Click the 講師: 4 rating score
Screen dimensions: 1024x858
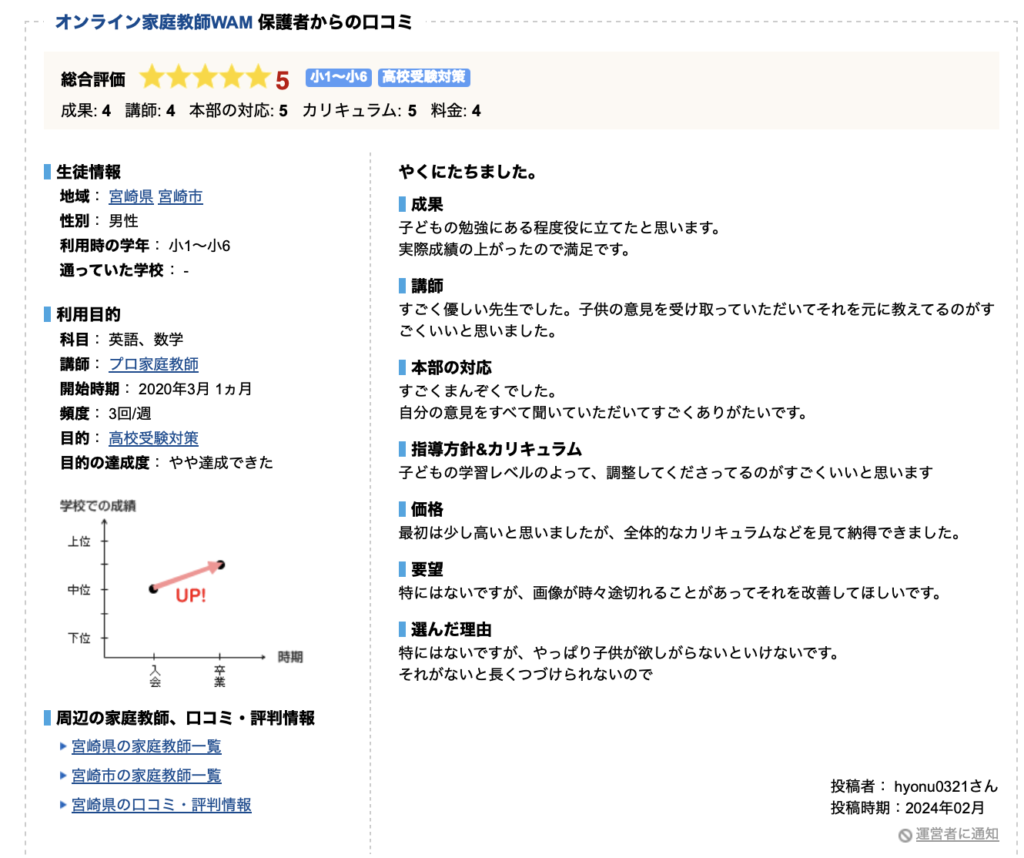150,111
